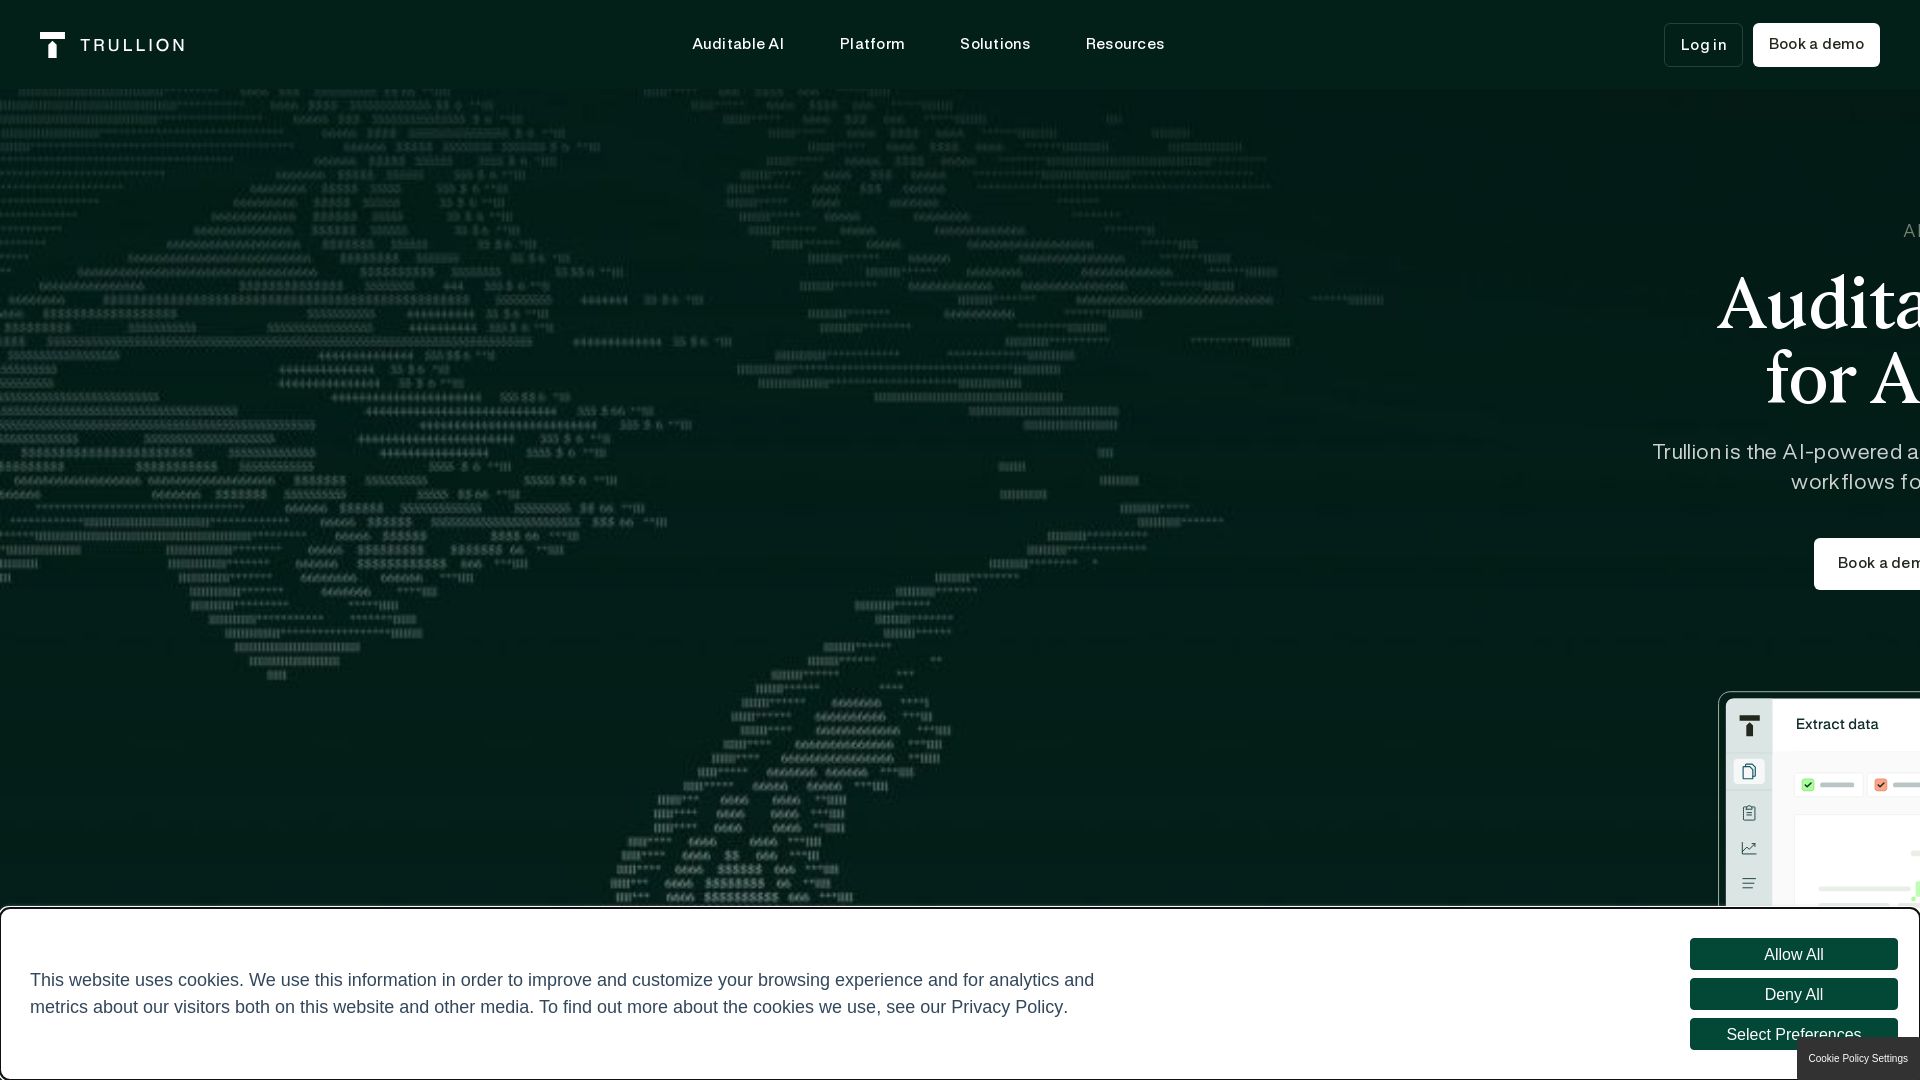Select trend chart icon in preview sidebar

pos(1749,848)
